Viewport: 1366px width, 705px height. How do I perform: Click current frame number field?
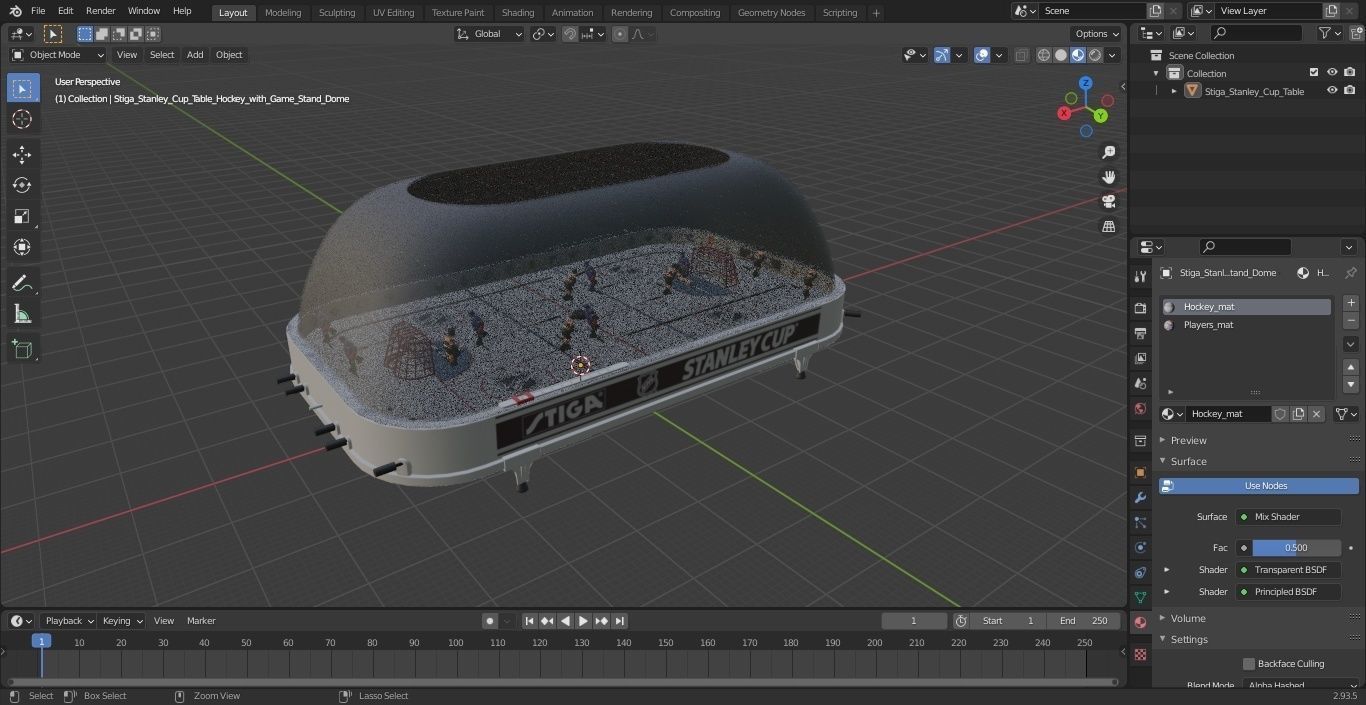(x=914, y=621)
